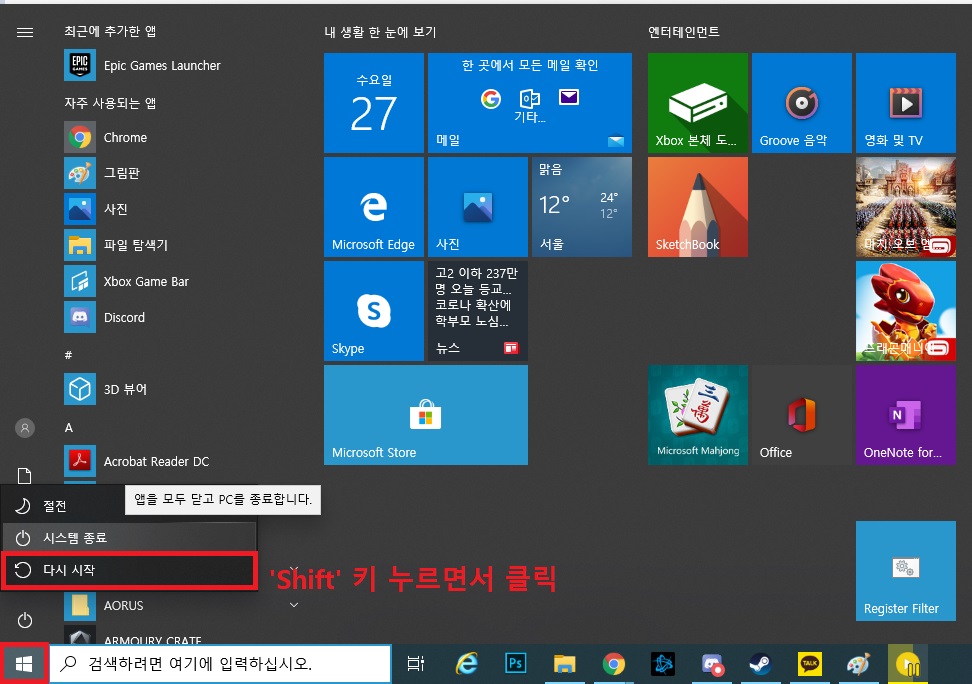Select 절전 sleep option
The height and width of the screenshot is (684, 972).
(x=62, y=506)
